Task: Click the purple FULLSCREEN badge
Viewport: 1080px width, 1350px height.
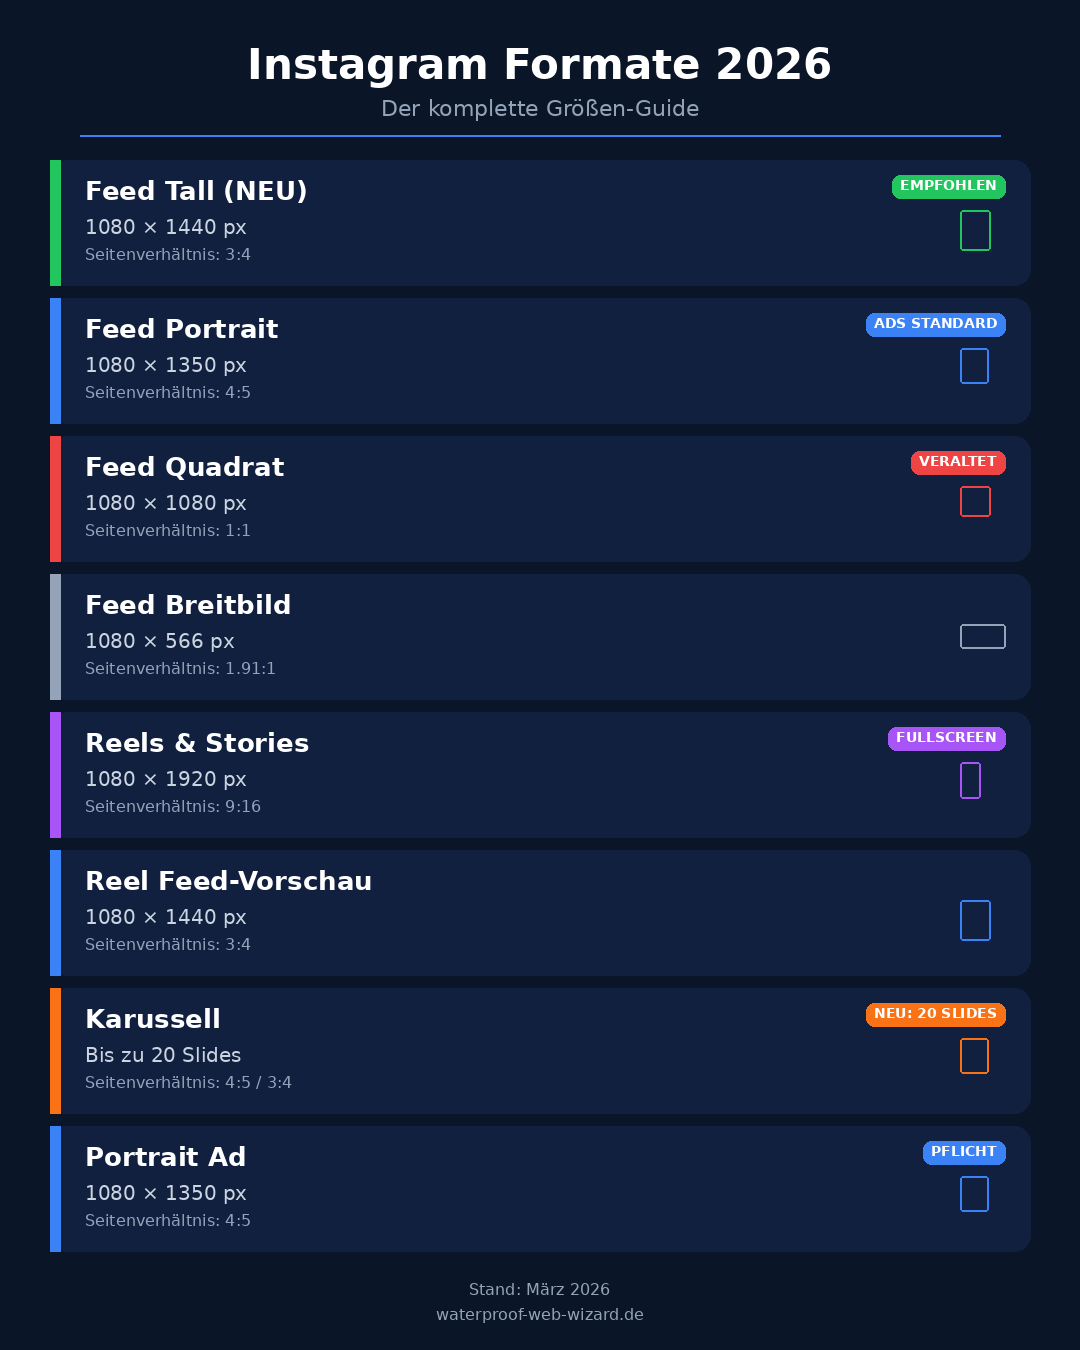Action: click(x=946, y=738)
